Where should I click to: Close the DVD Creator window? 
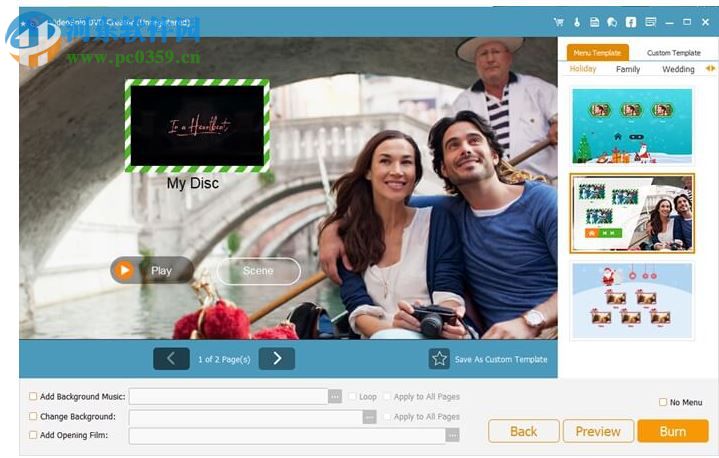[705, 22]
